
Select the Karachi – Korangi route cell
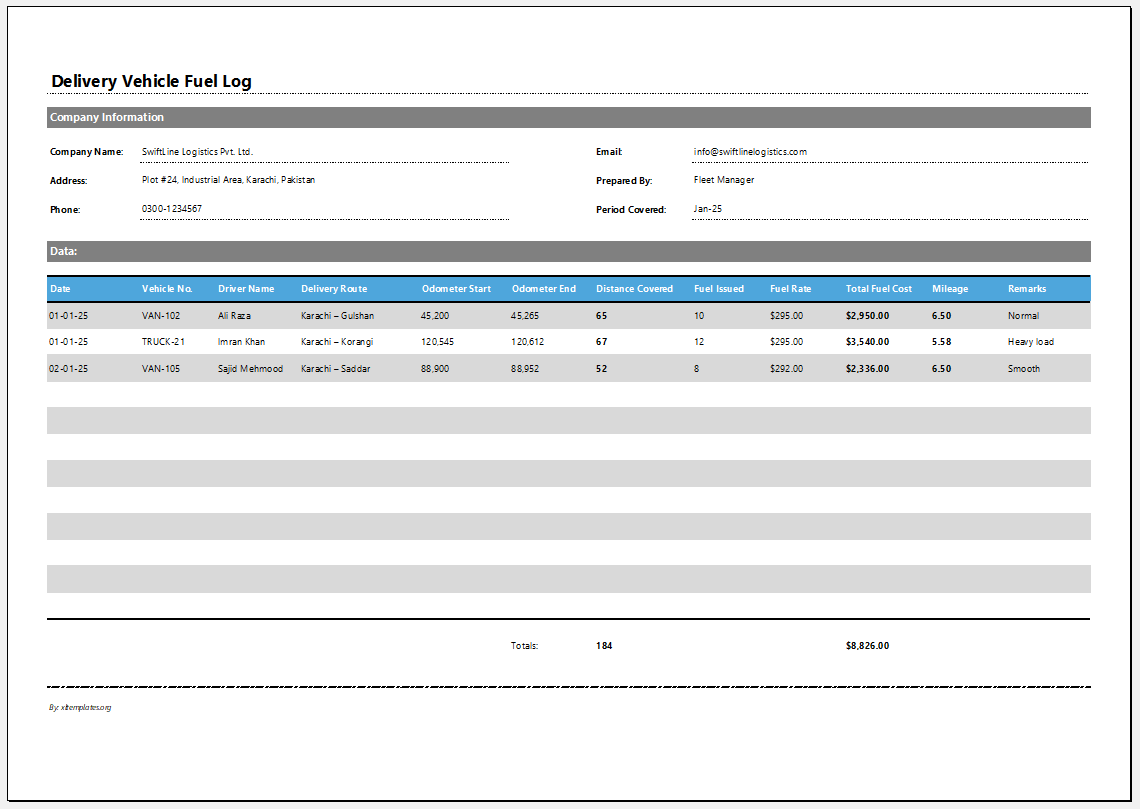tap(337, 342)
